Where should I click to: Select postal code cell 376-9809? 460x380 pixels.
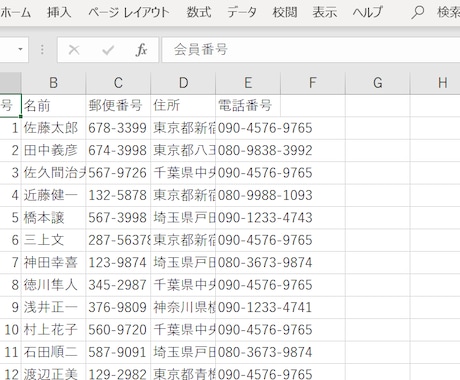click(x=118, y=307)
